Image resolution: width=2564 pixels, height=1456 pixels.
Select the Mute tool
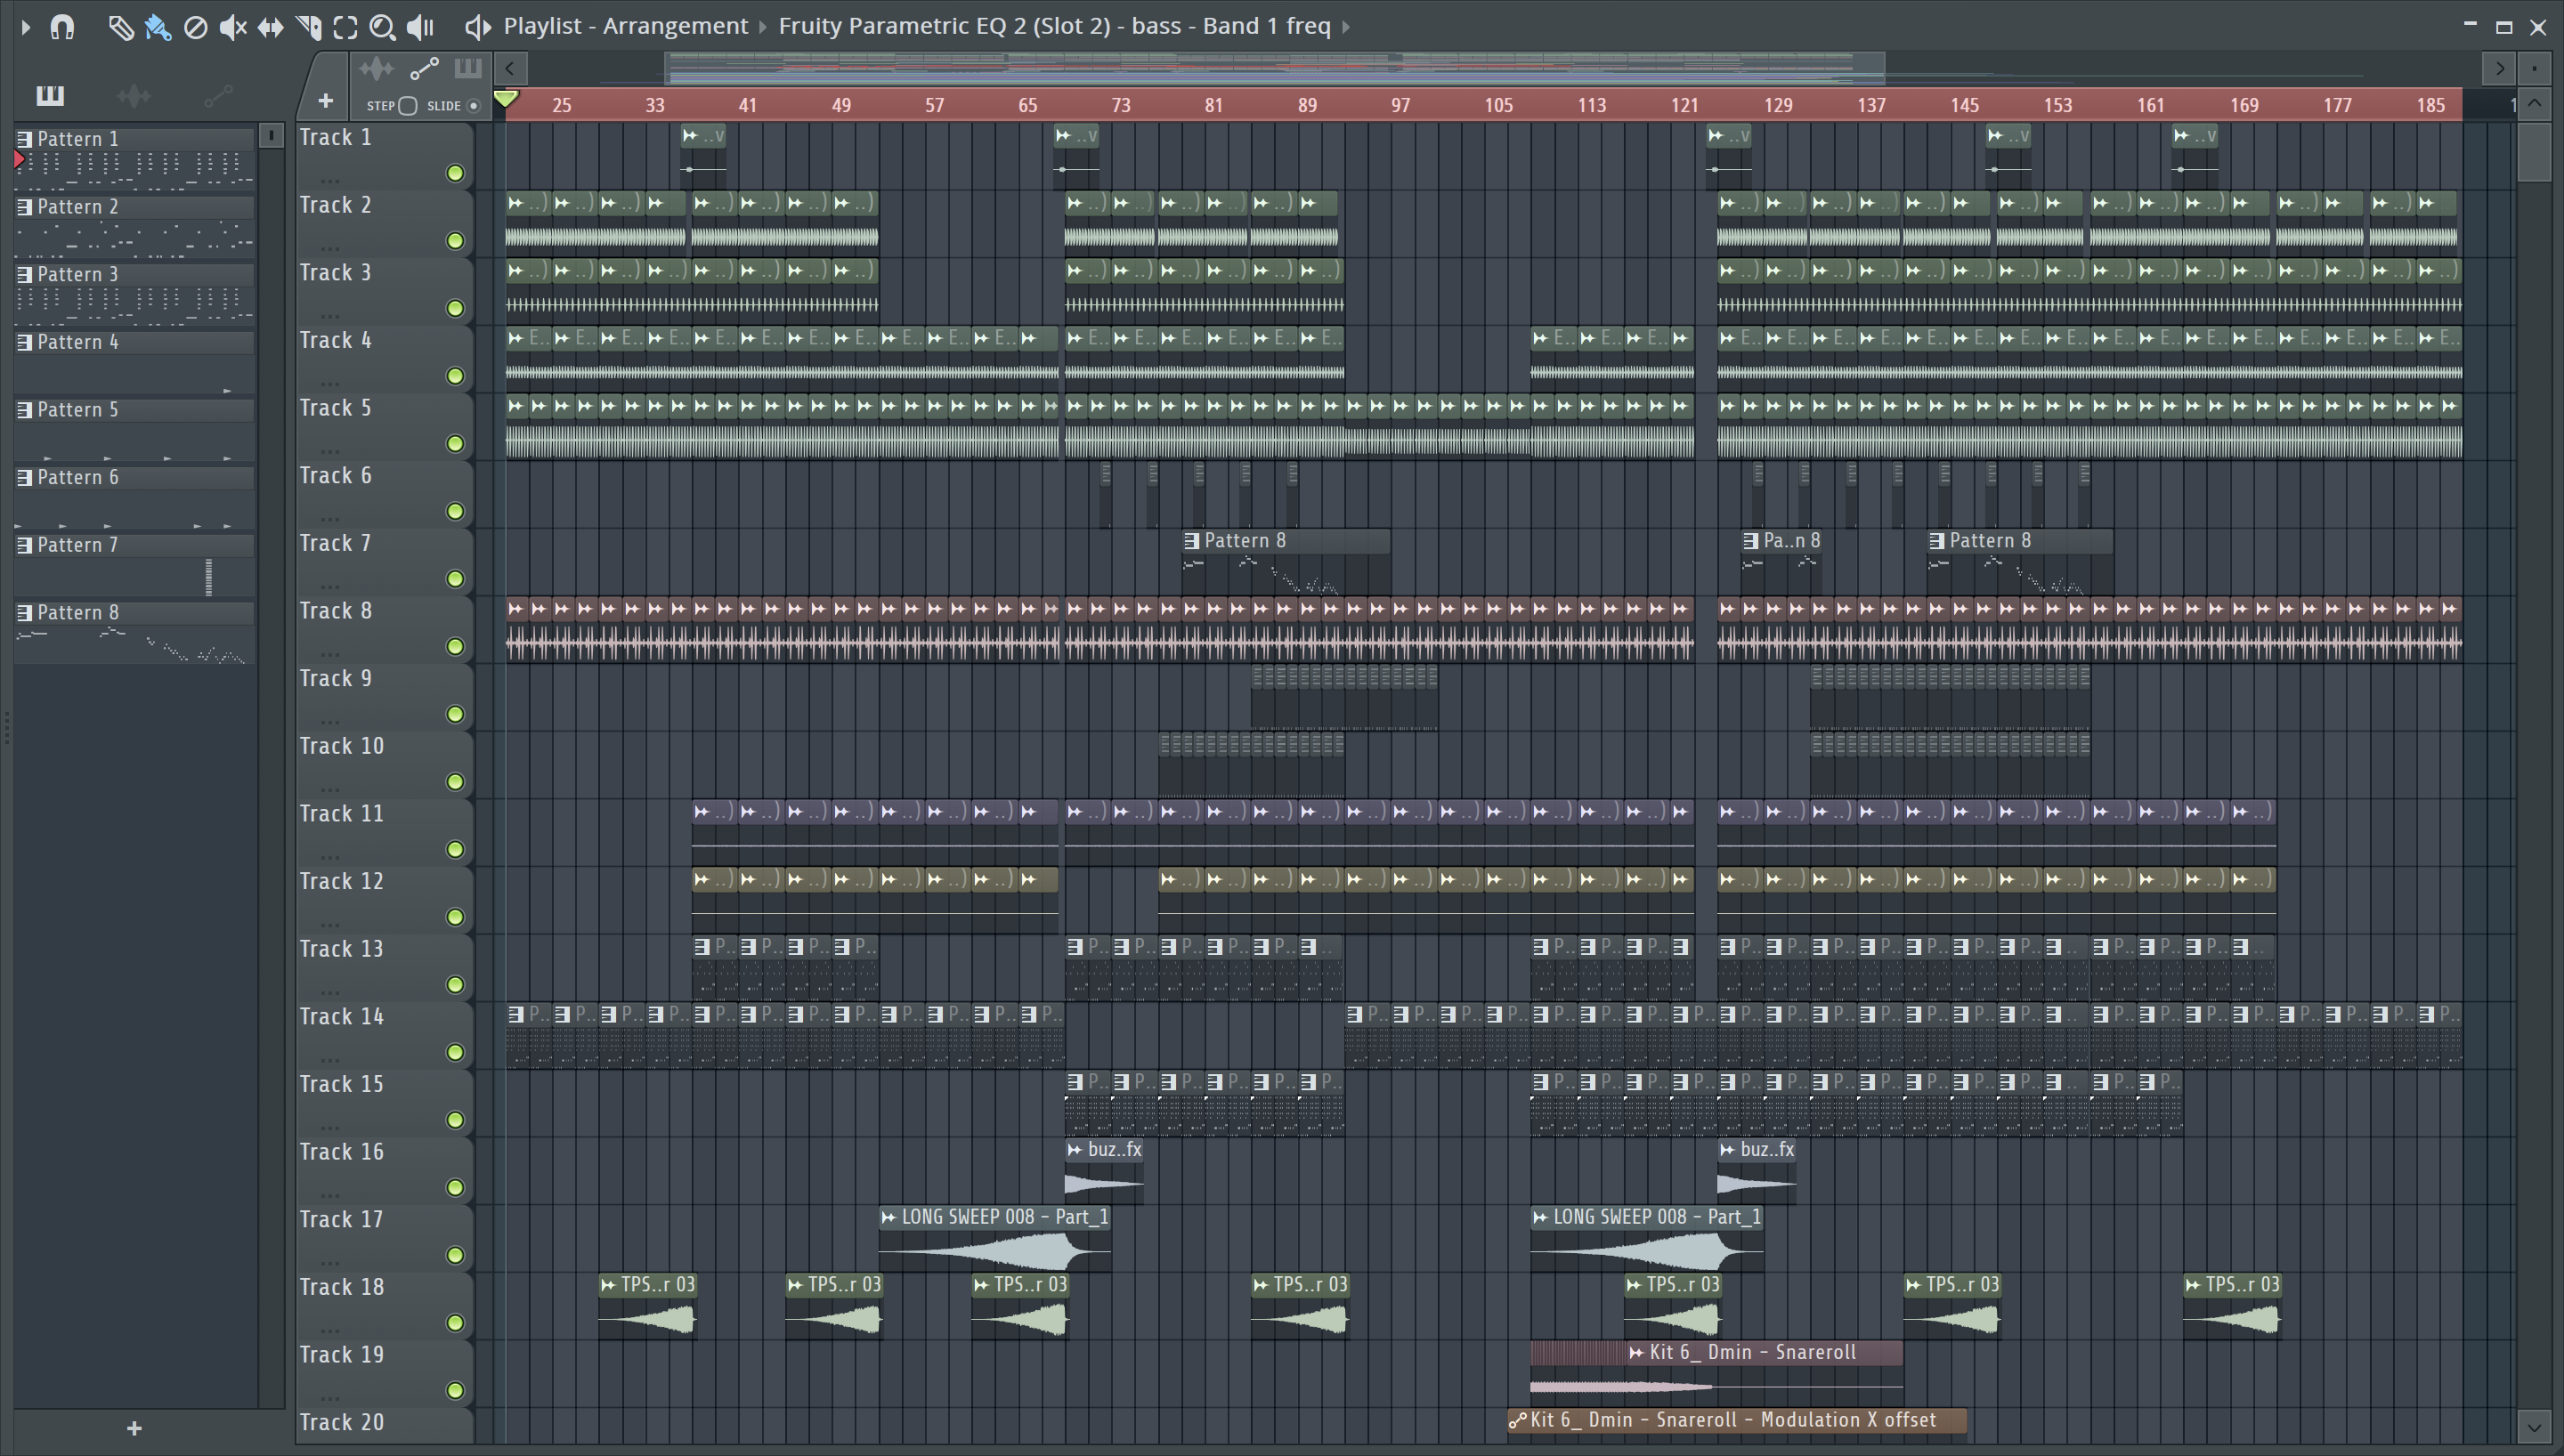point(233,27)
